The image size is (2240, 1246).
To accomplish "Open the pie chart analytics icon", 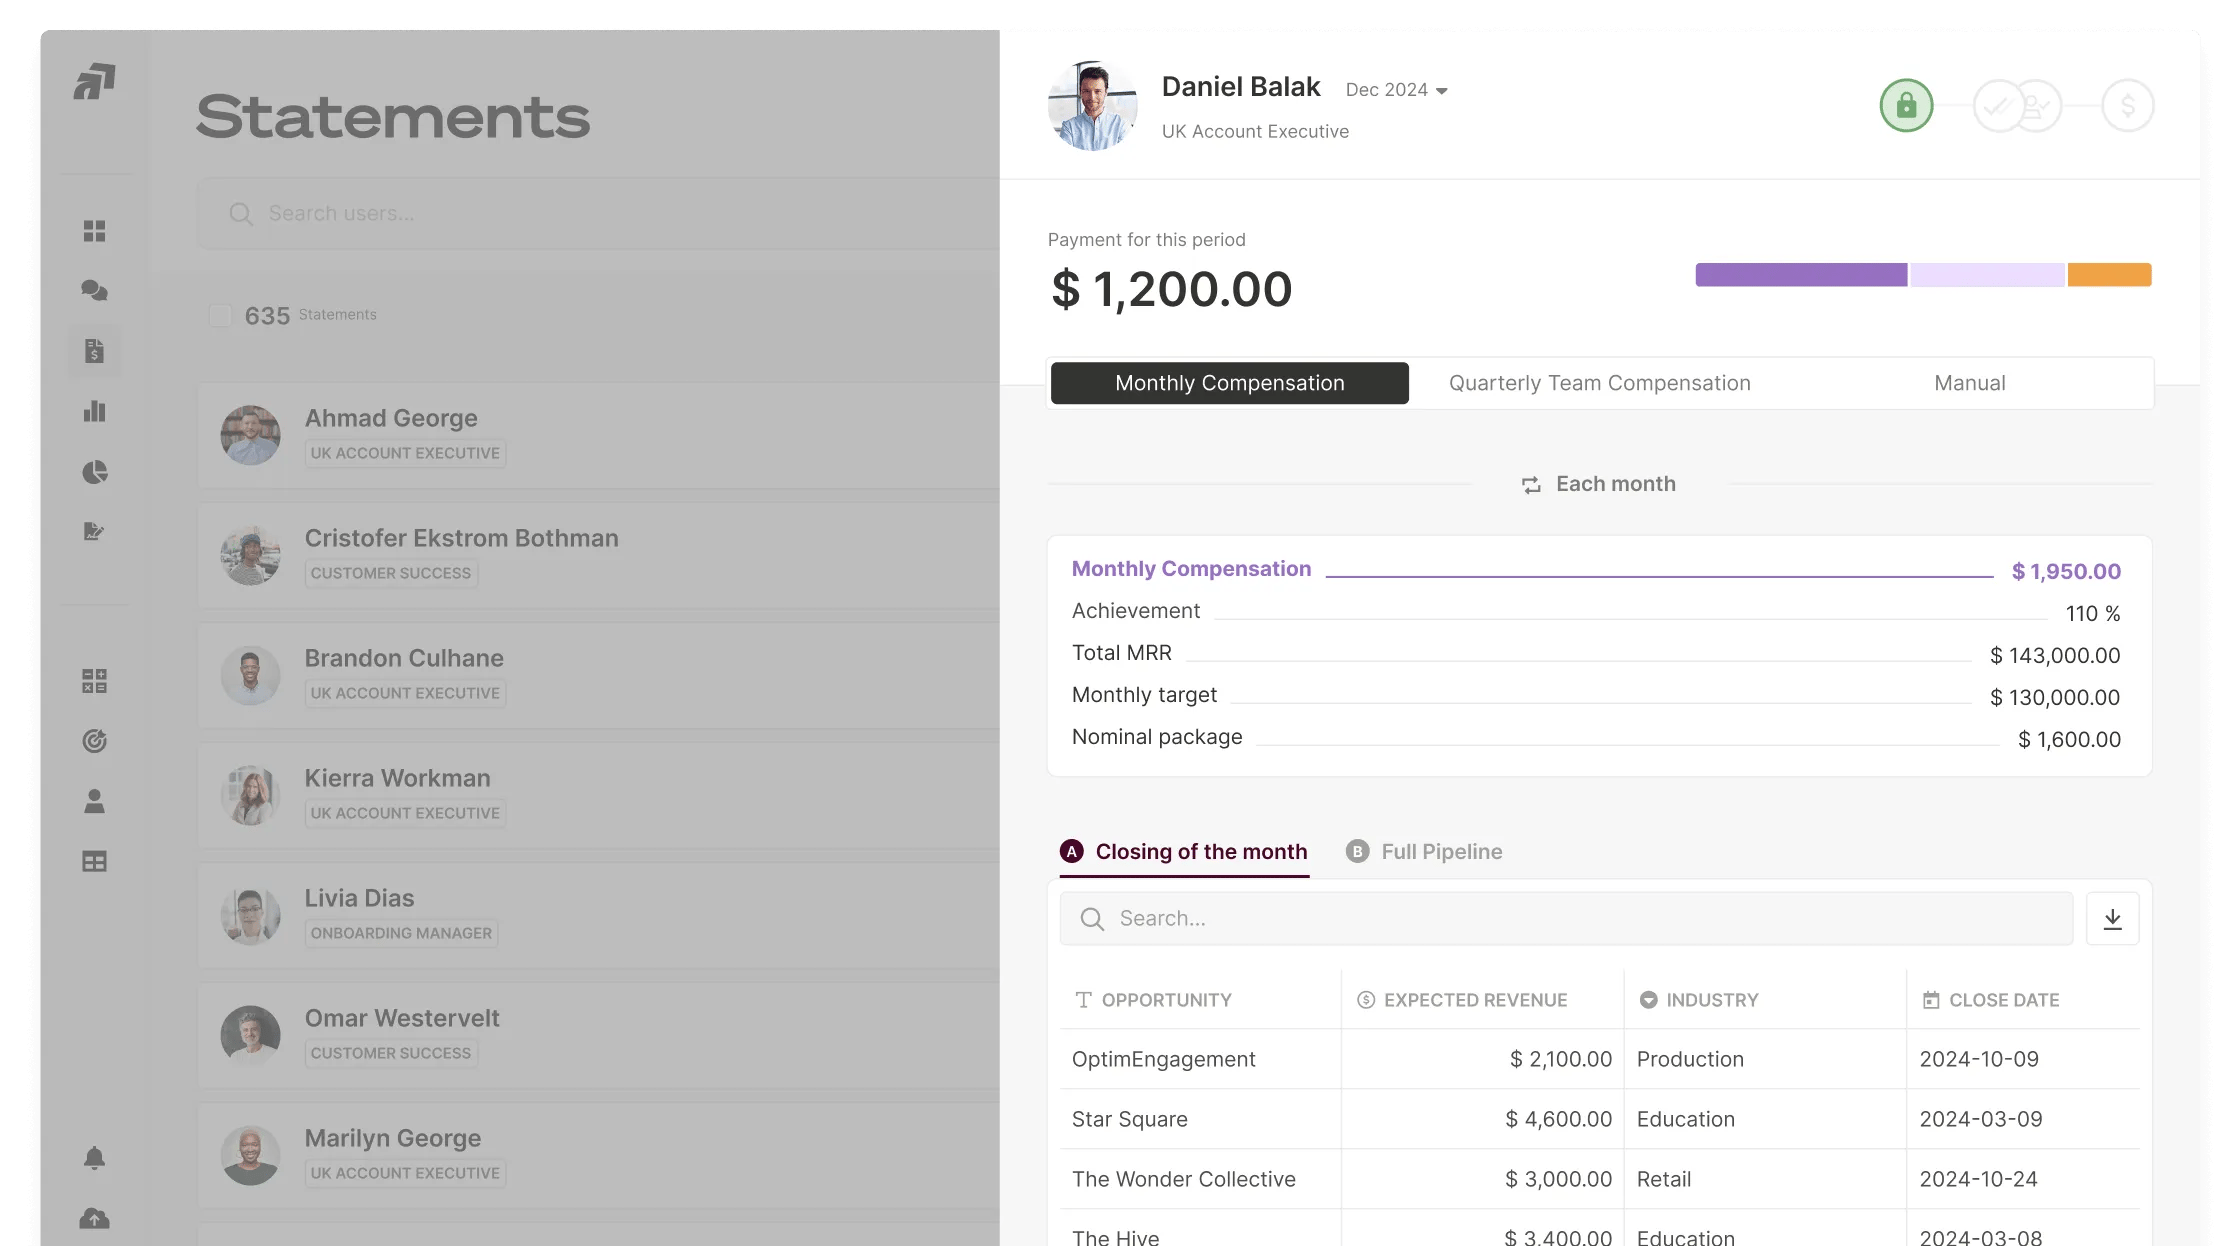I will tap(94, 471).
